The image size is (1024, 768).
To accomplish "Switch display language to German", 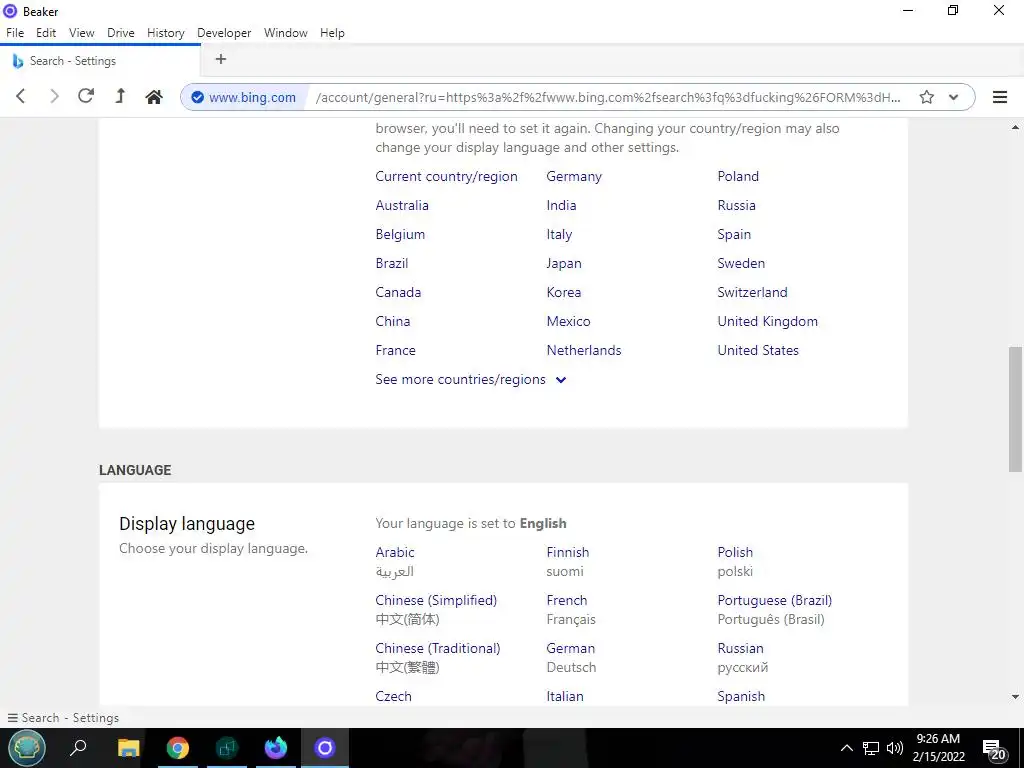I will pos(570,648).
